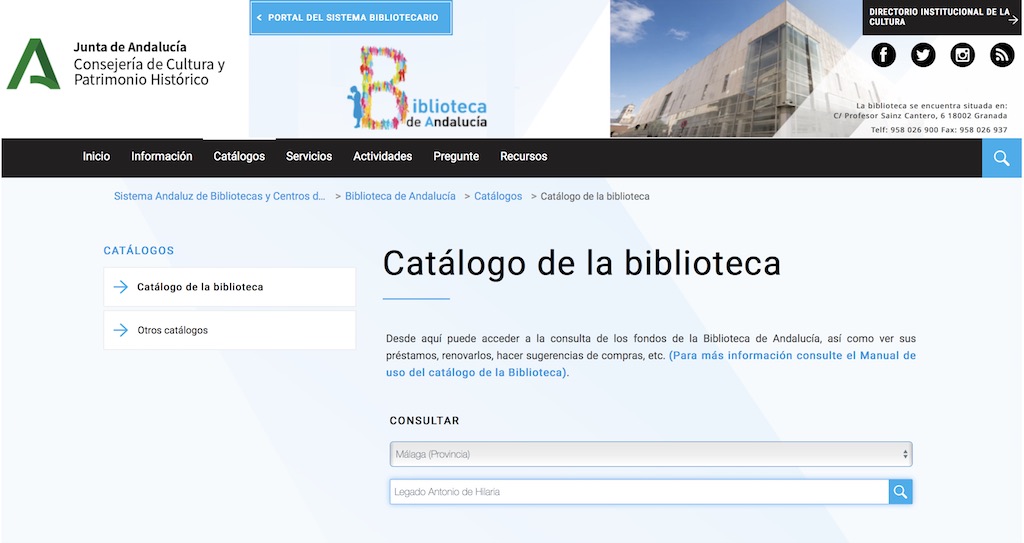Image resolution: width=1024 pixels, height=543 pixels.
Task: Go back to Portal del Sistema Bibliotecario
Action: [x=351, y=18]
